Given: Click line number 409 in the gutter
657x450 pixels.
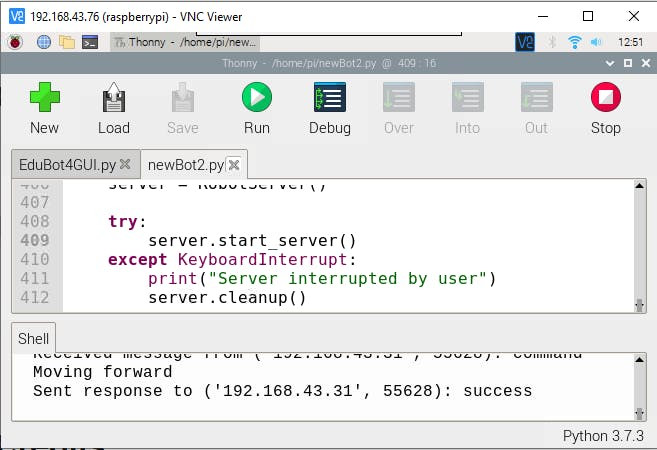Looking at the screenshot, I should tap(35, 240).
